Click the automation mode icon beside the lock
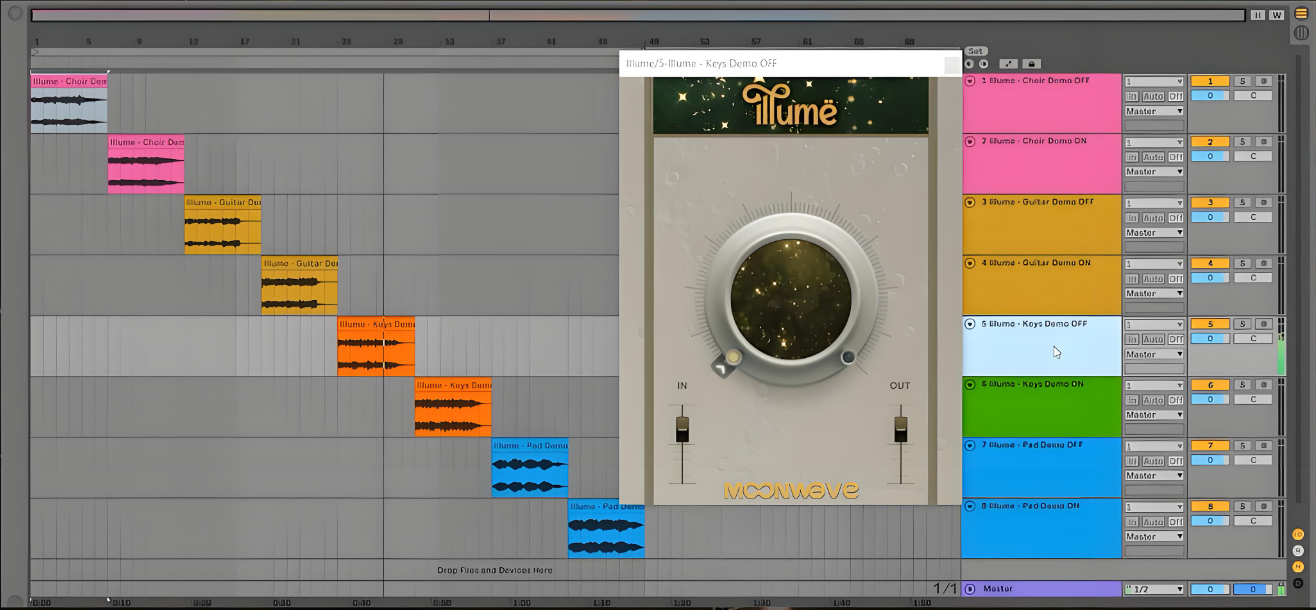 1009,63
